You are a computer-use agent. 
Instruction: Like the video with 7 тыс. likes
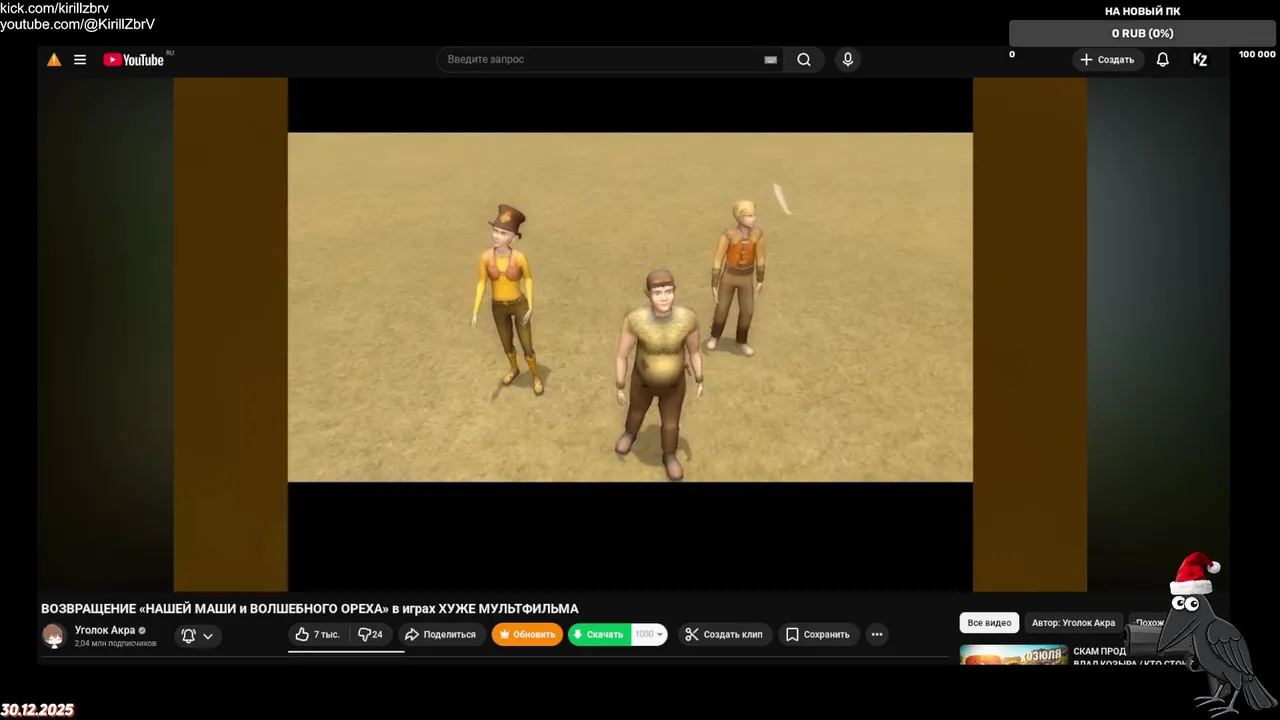point(318,635)
